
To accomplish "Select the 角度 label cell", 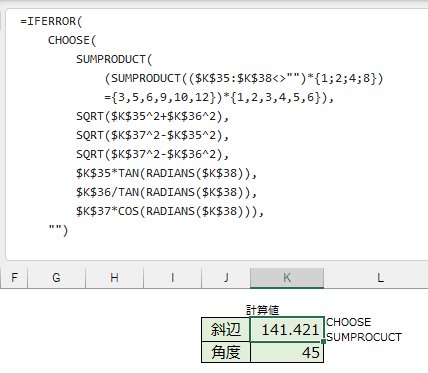I will click(226, 352).
